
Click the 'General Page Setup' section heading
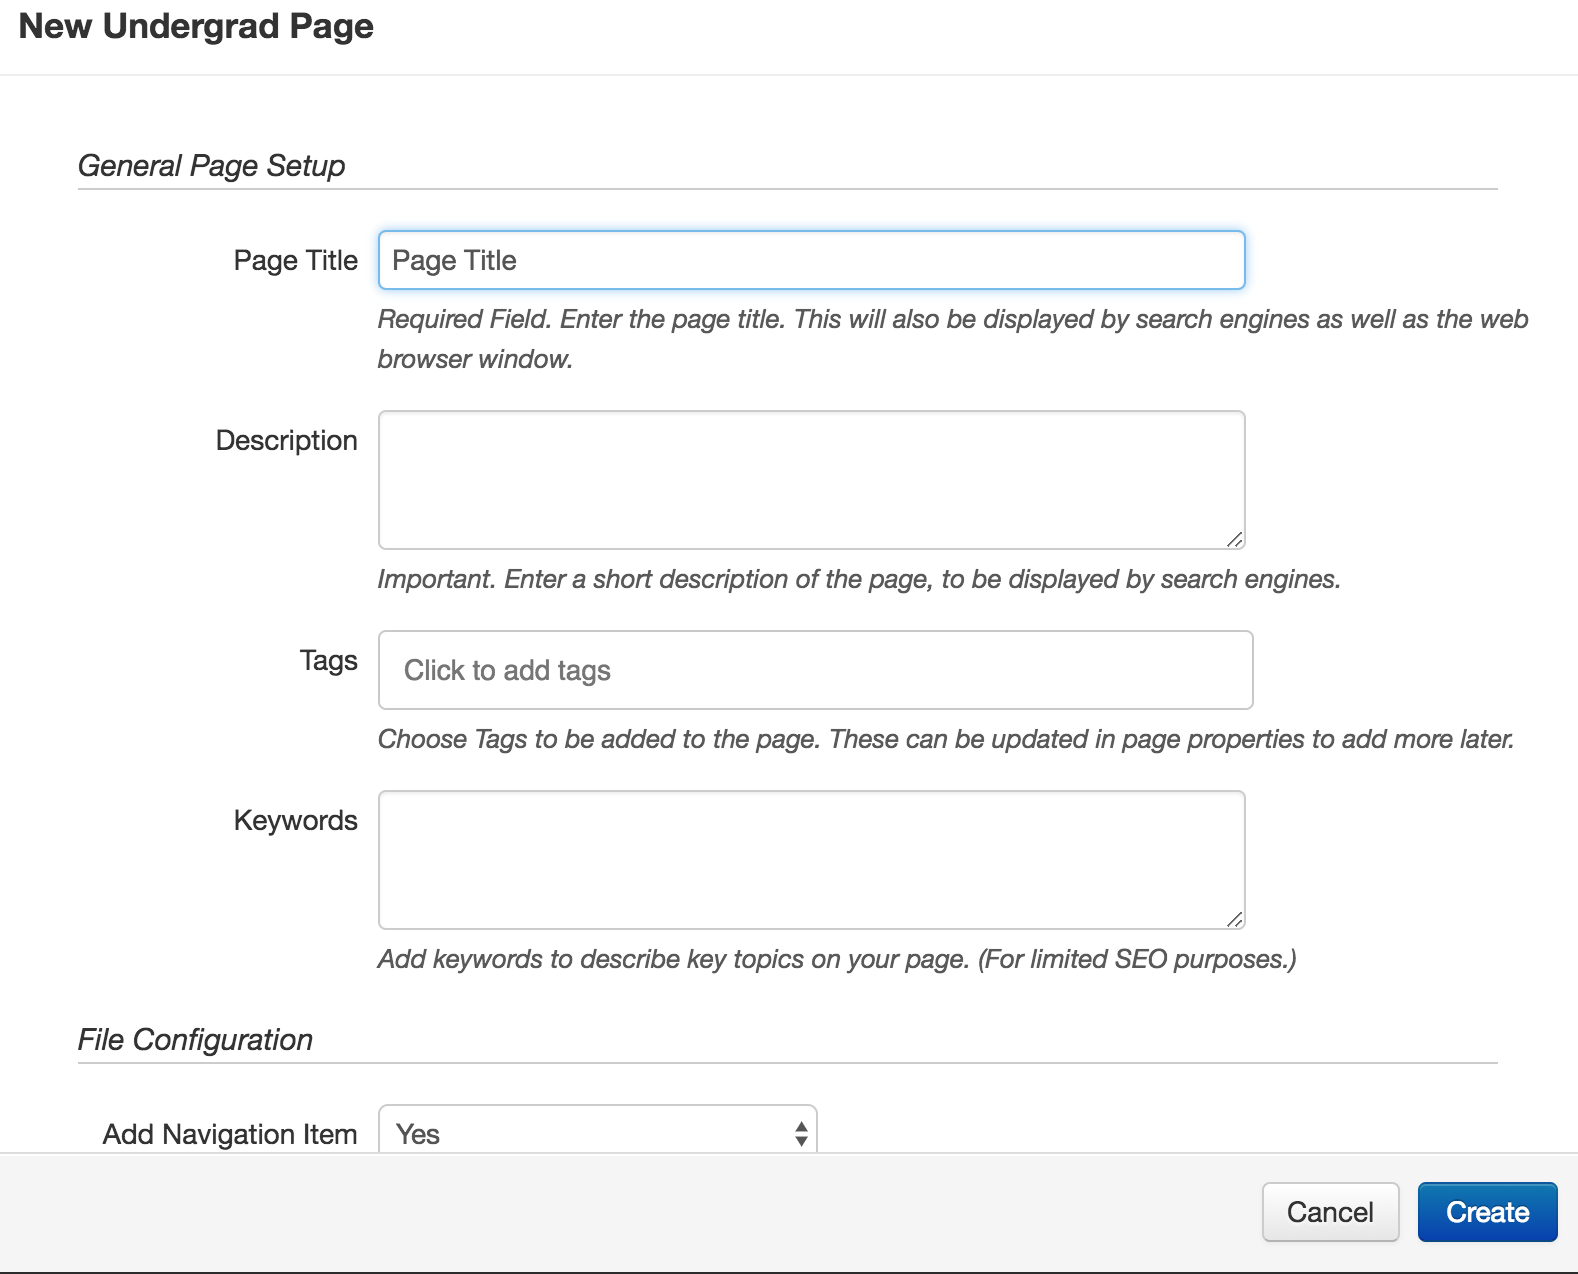pyautogui.click(x=211, y=165)
